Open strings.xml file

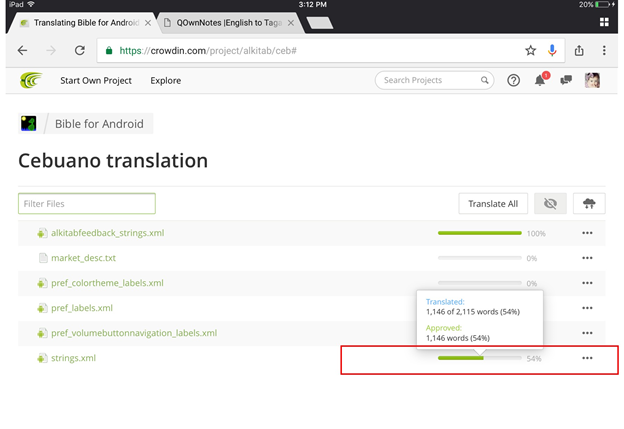pyautogui.click(x=73, y=358)
